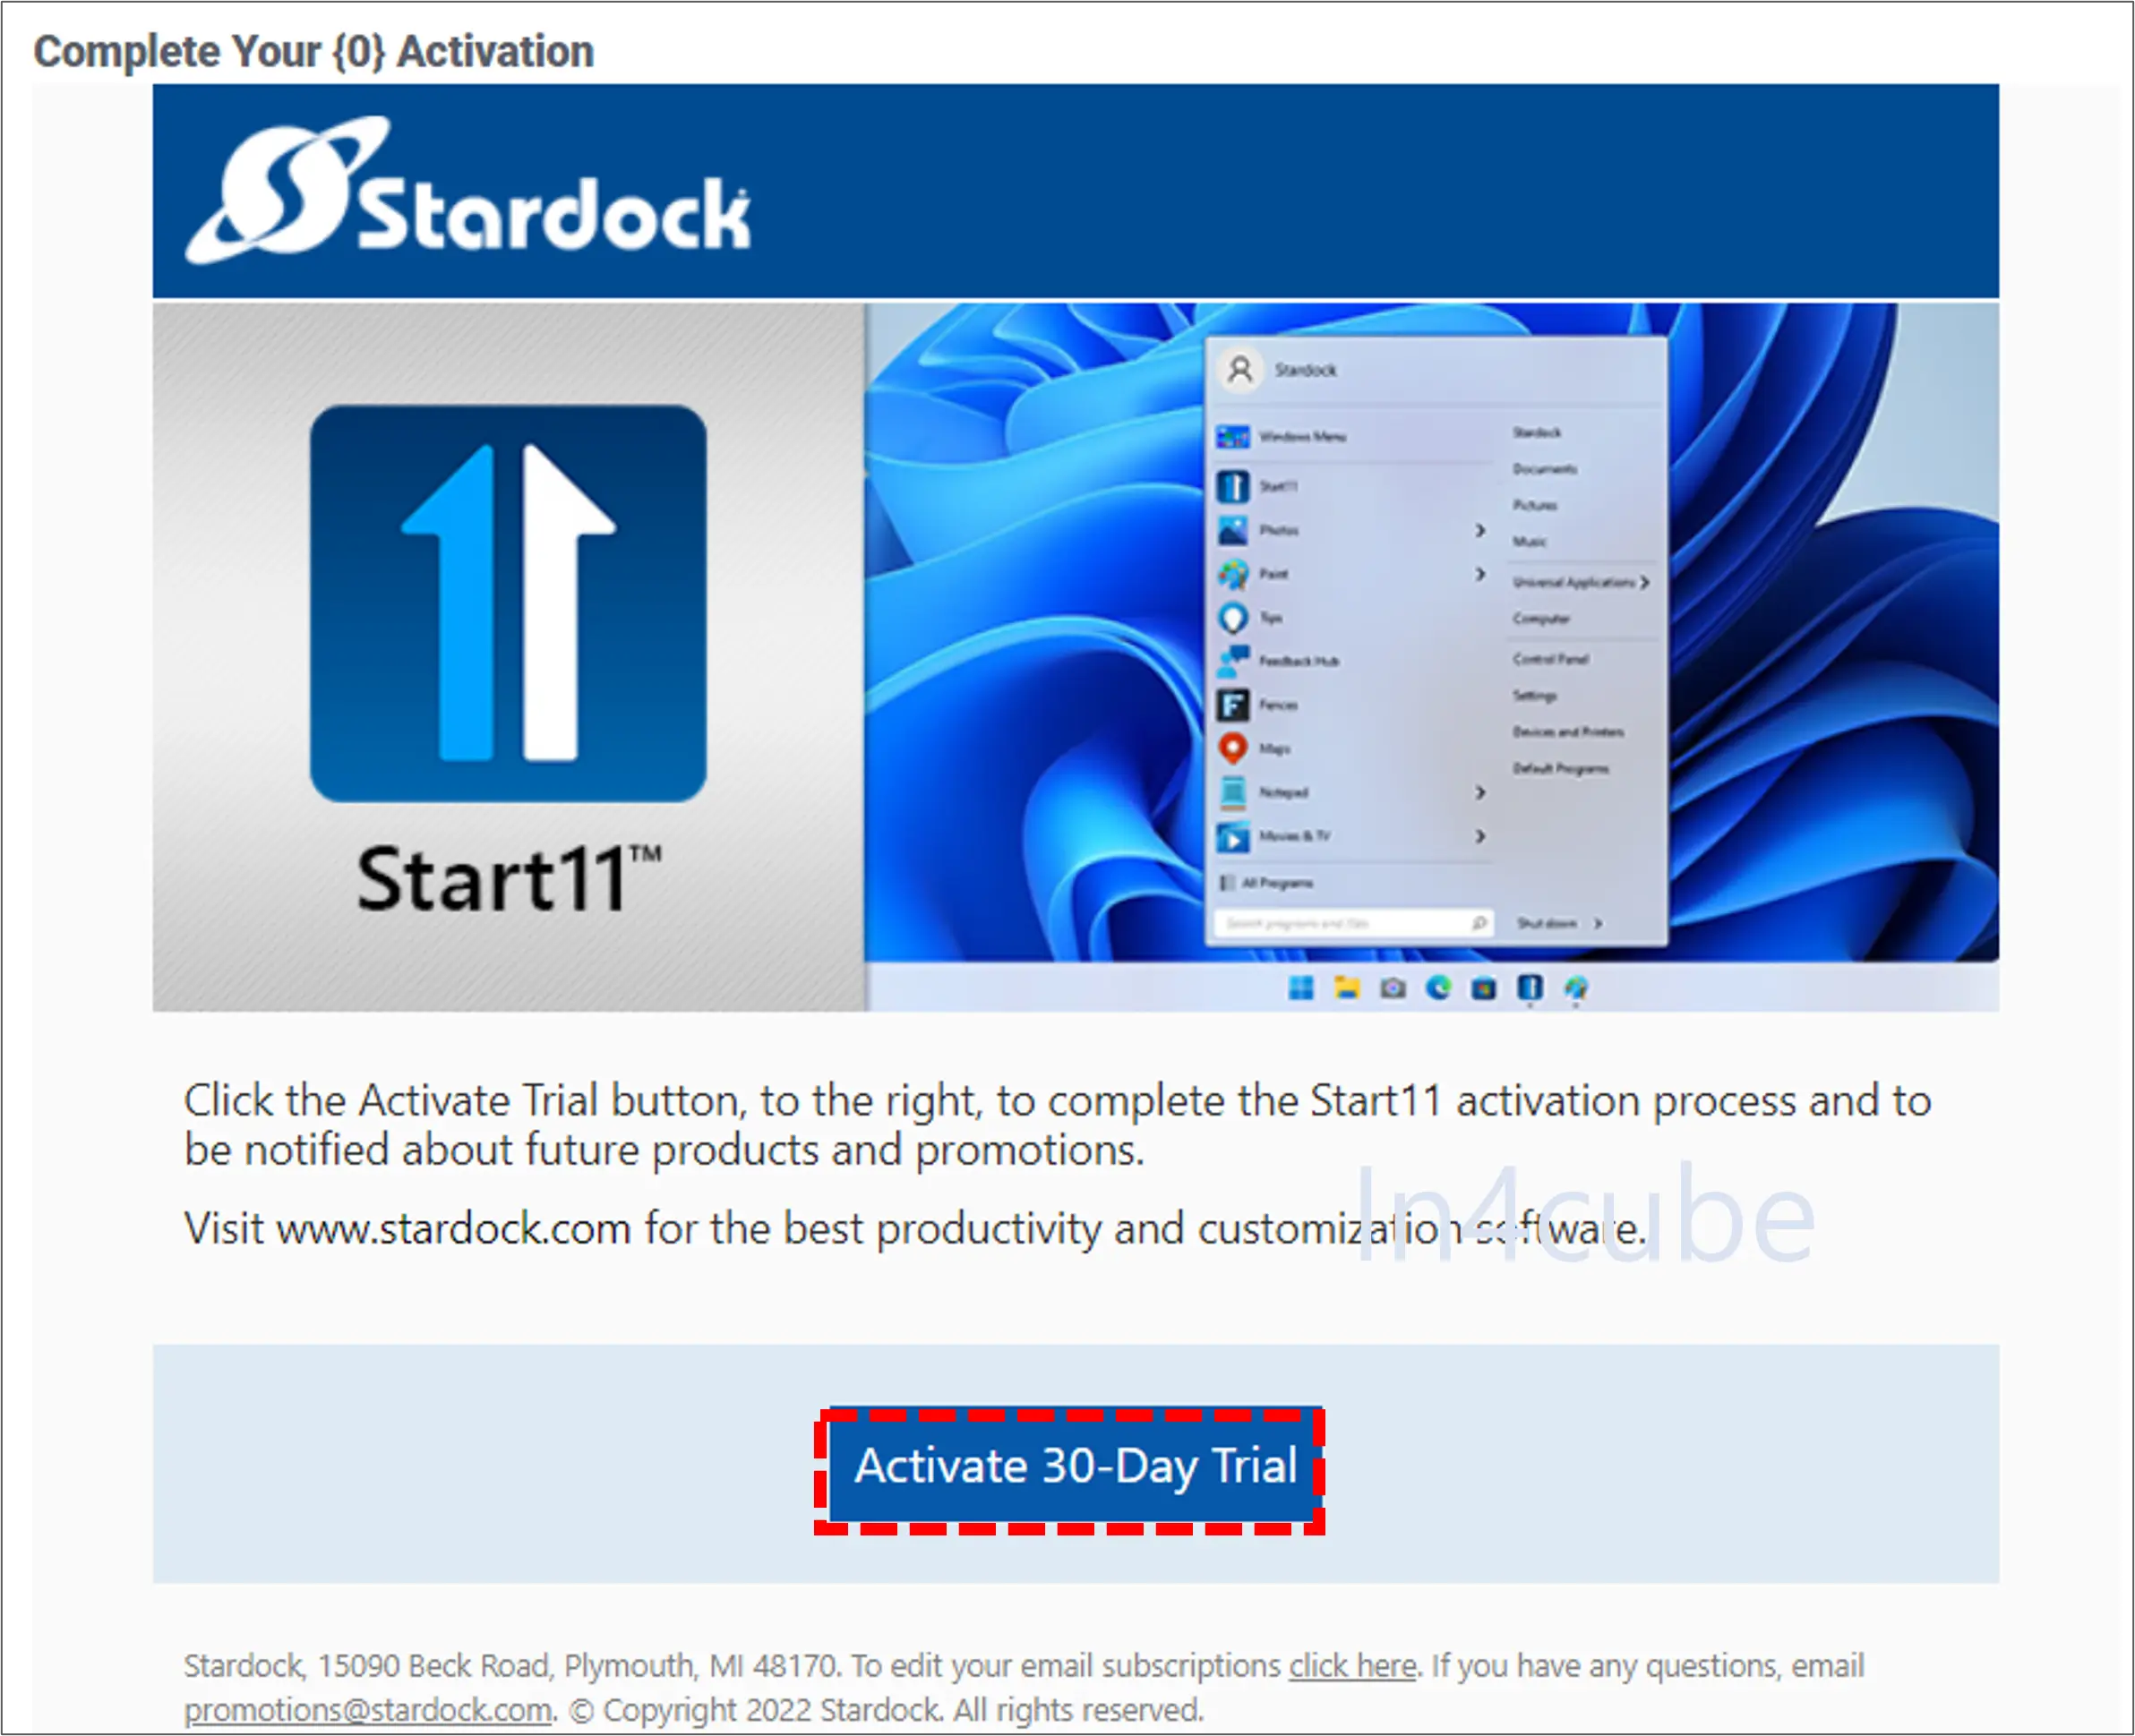This screenshot has width=2135, height=1736.
Task: Select Documents in the preview menu
Action: click(x=1544, y=469)
